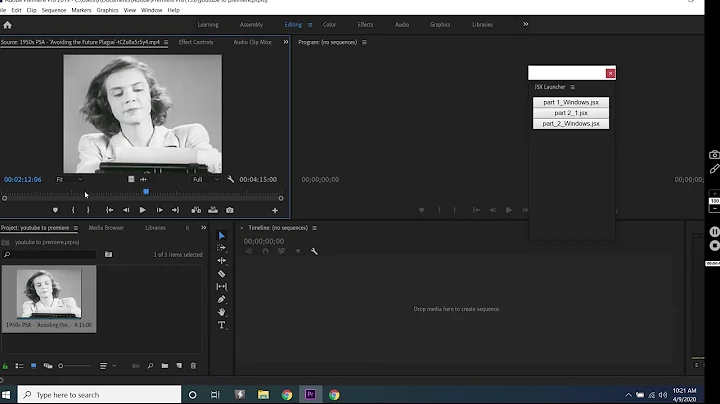Open Timeline display settings wrench

[x=314, y=251]
